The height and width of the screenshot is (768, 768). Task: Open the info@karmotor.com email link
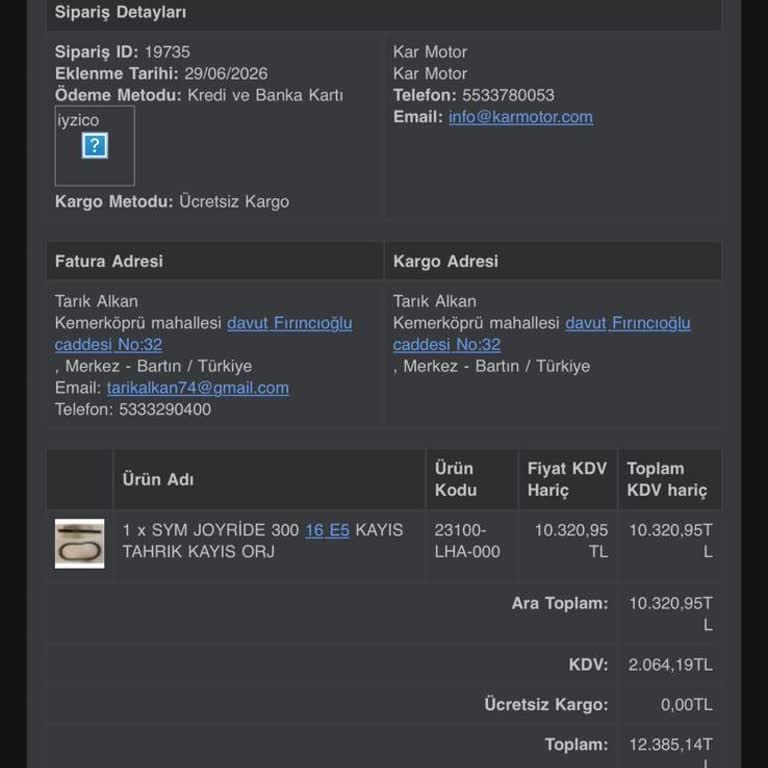coord(521,117)
